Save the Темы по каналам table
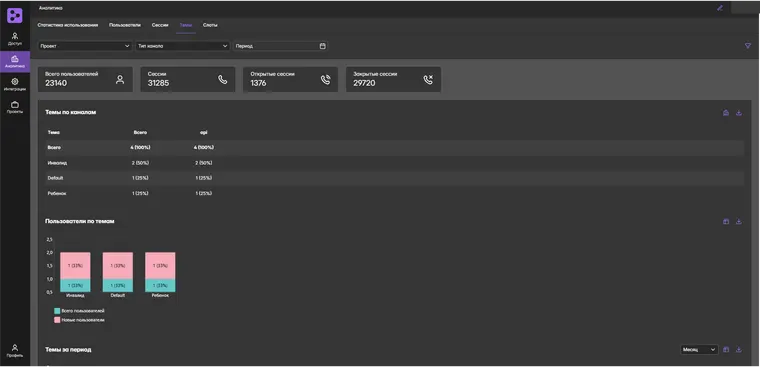760x367 pixels. point(726,113)
